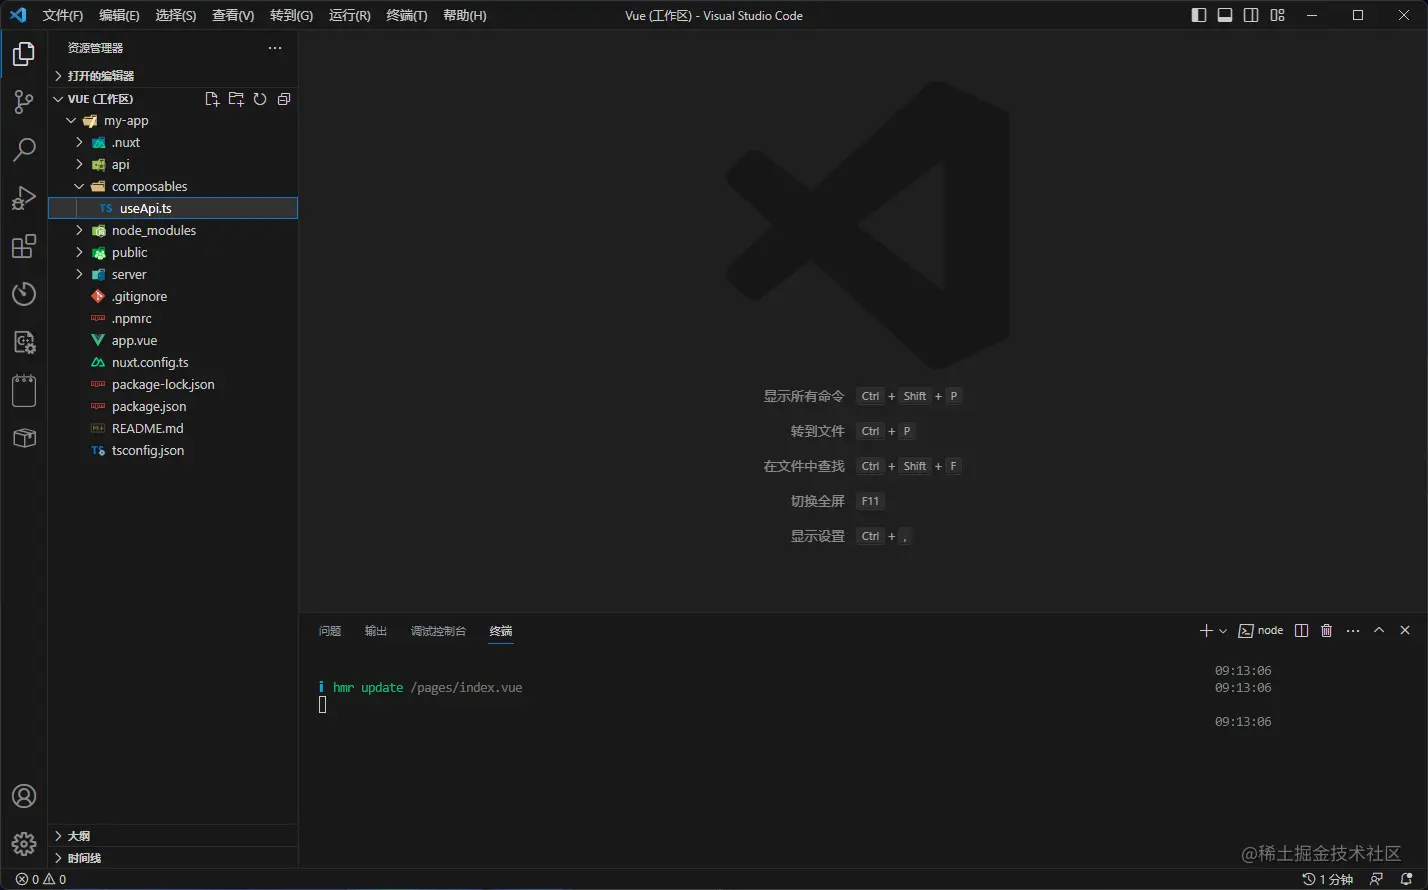Open the 选择(S) menu
The width and height of the screenshot is (1428, 890).
(x=176, y=15)
